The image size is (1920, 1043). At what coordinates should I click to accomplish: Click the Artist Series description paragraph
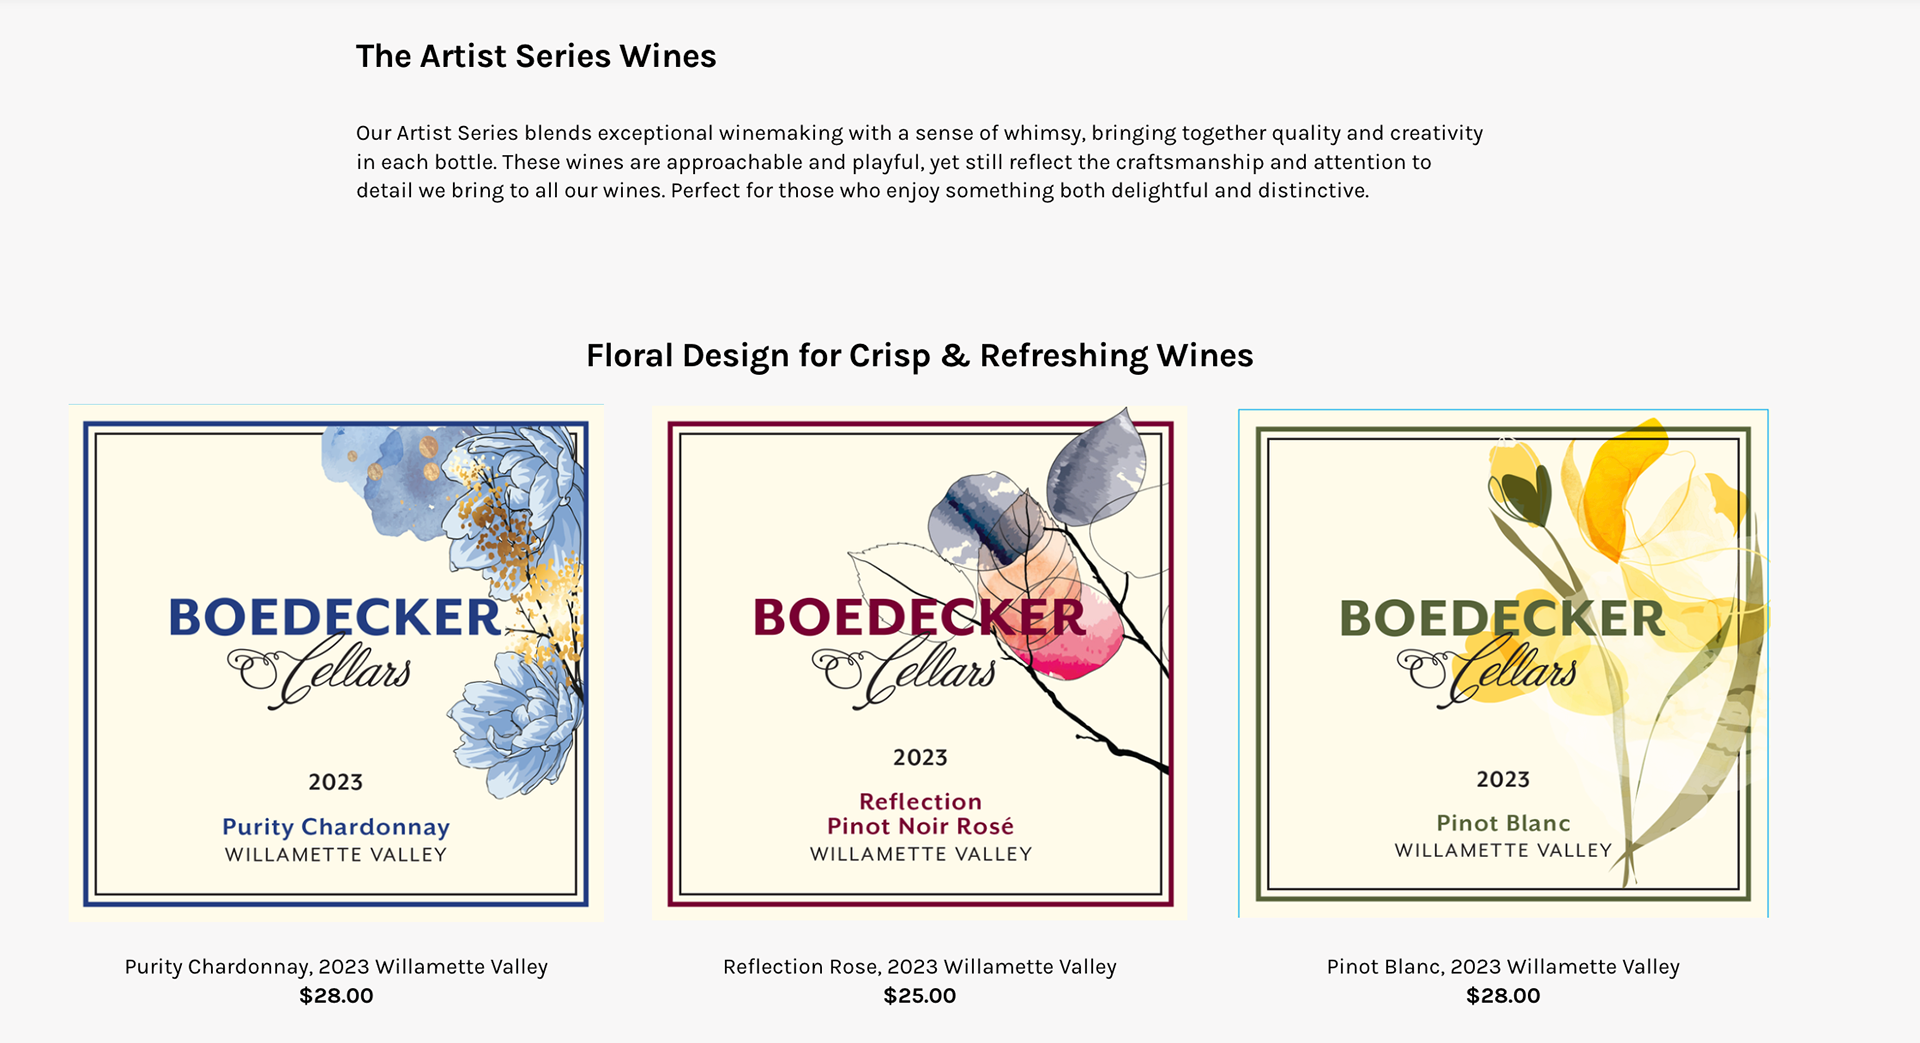tap(919, 162)
